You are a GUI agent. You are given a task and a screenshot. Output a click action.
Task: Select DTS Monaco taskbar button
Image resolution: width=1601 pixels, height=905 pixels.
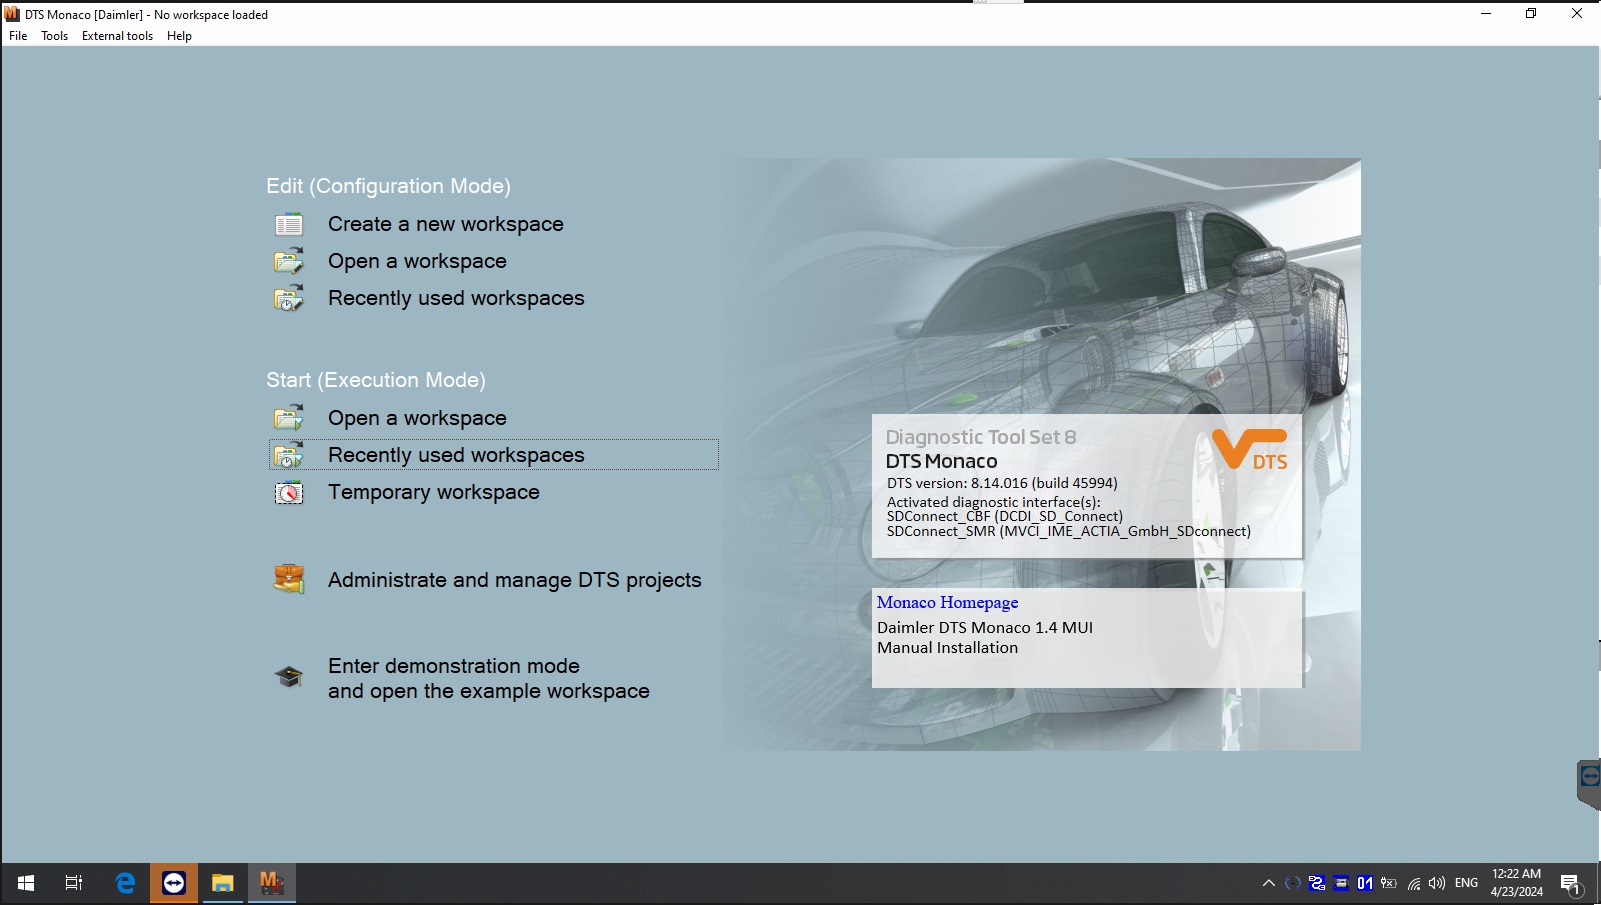[272, 883]
